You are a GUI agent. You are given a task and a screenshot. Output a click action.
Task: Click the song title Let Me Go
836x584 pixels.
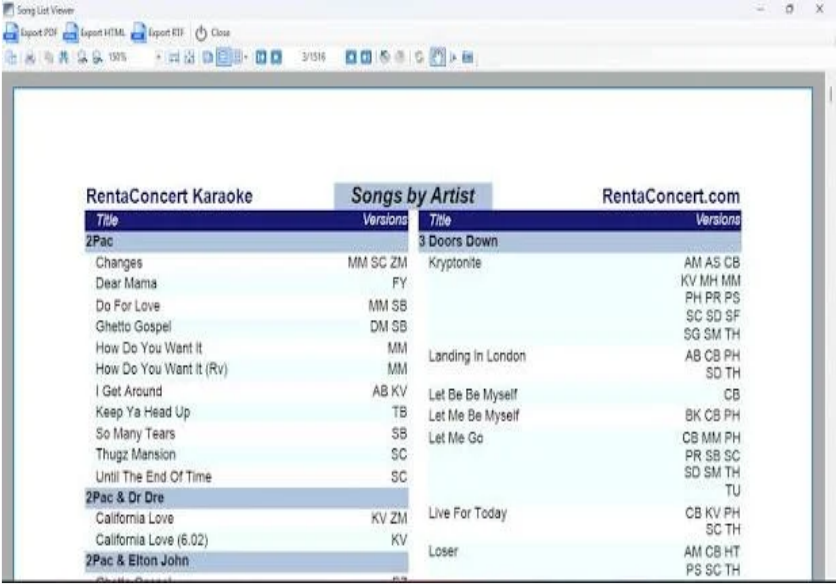pos(456,438)
